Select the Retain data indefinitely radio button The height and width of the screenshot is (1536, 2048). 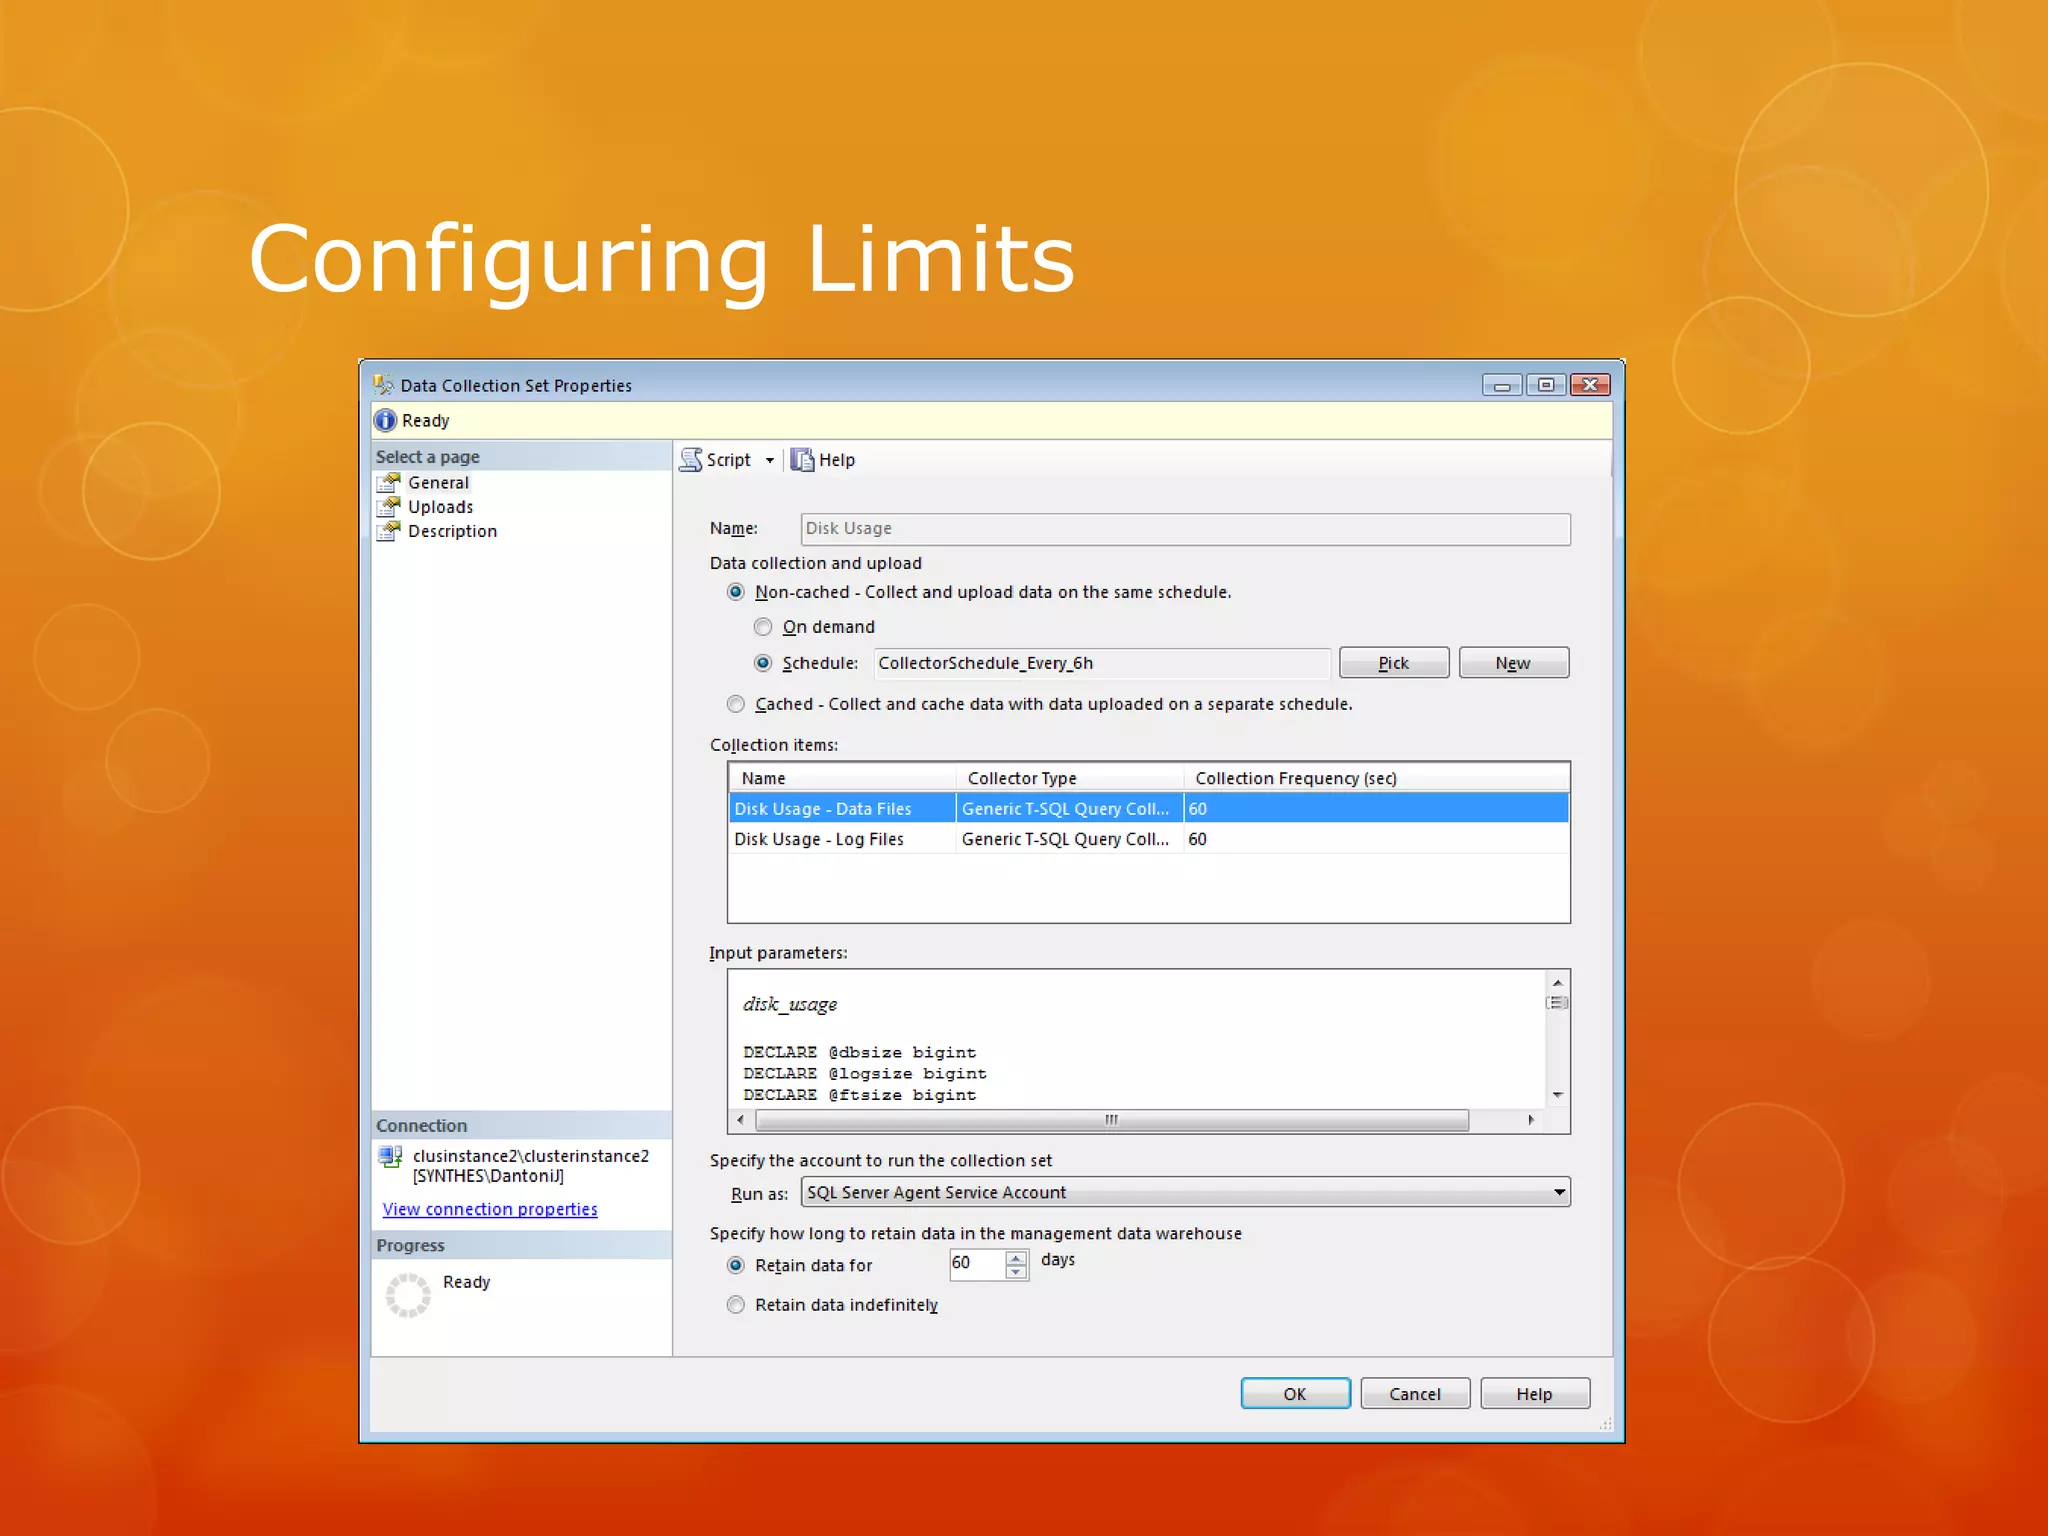[736, 1305]
